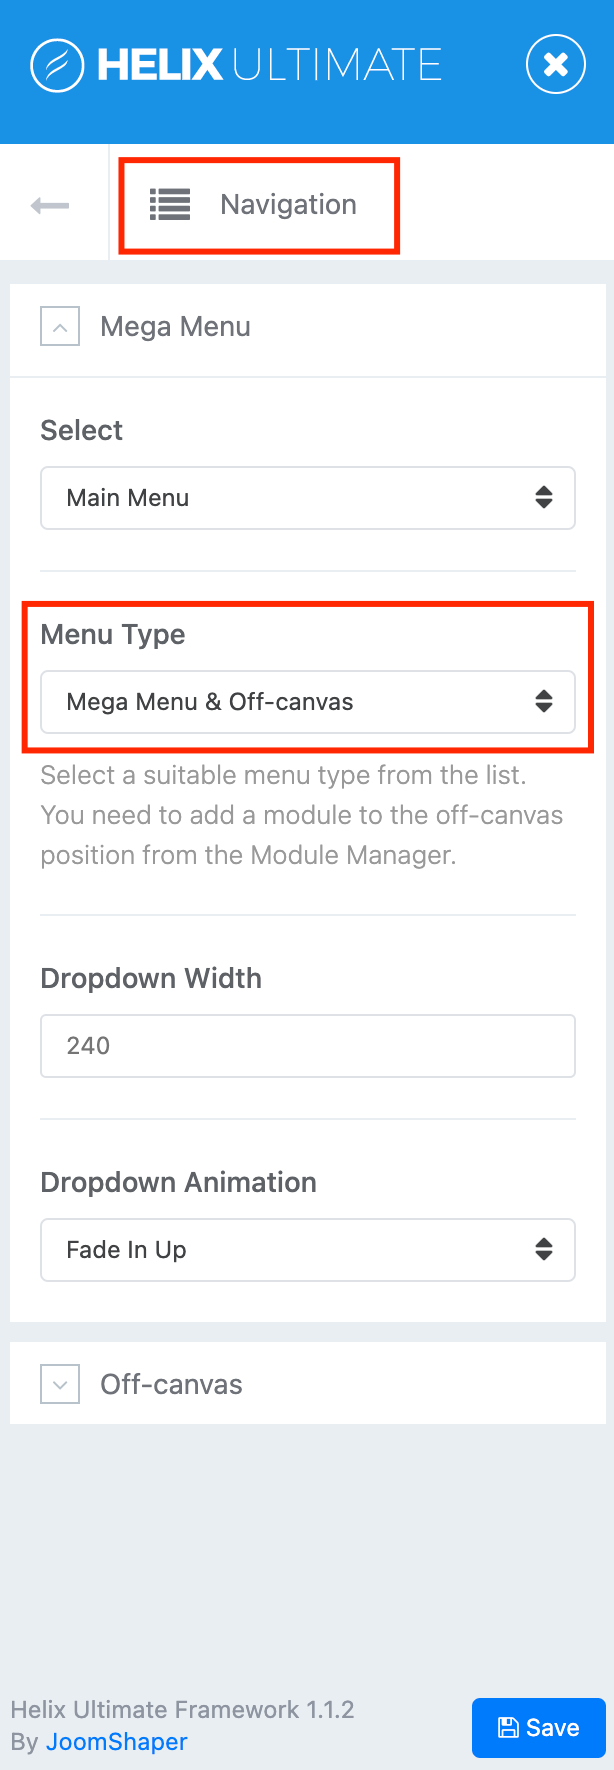Screen dimensions: 614x1770
Task: Click the Helix leaf logo icon
Action: [x=57, y=66]
